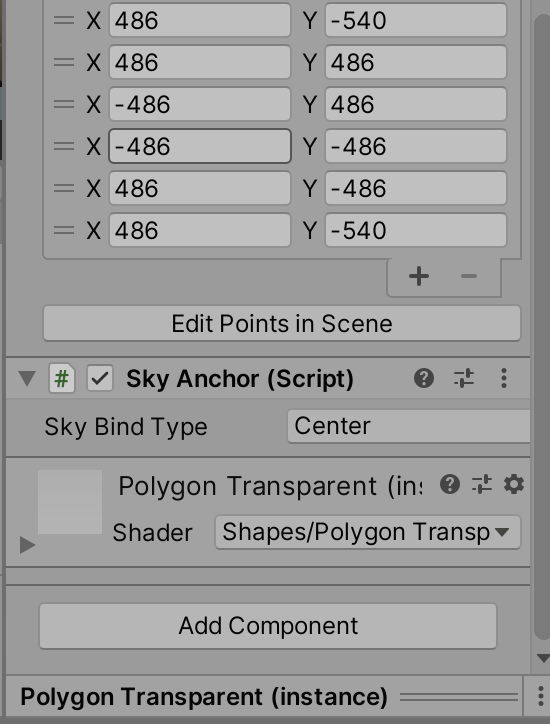This screenshot has width=550, height=724.
Task: Open Polygon Transparent material help icon
Action: point(449,484)
